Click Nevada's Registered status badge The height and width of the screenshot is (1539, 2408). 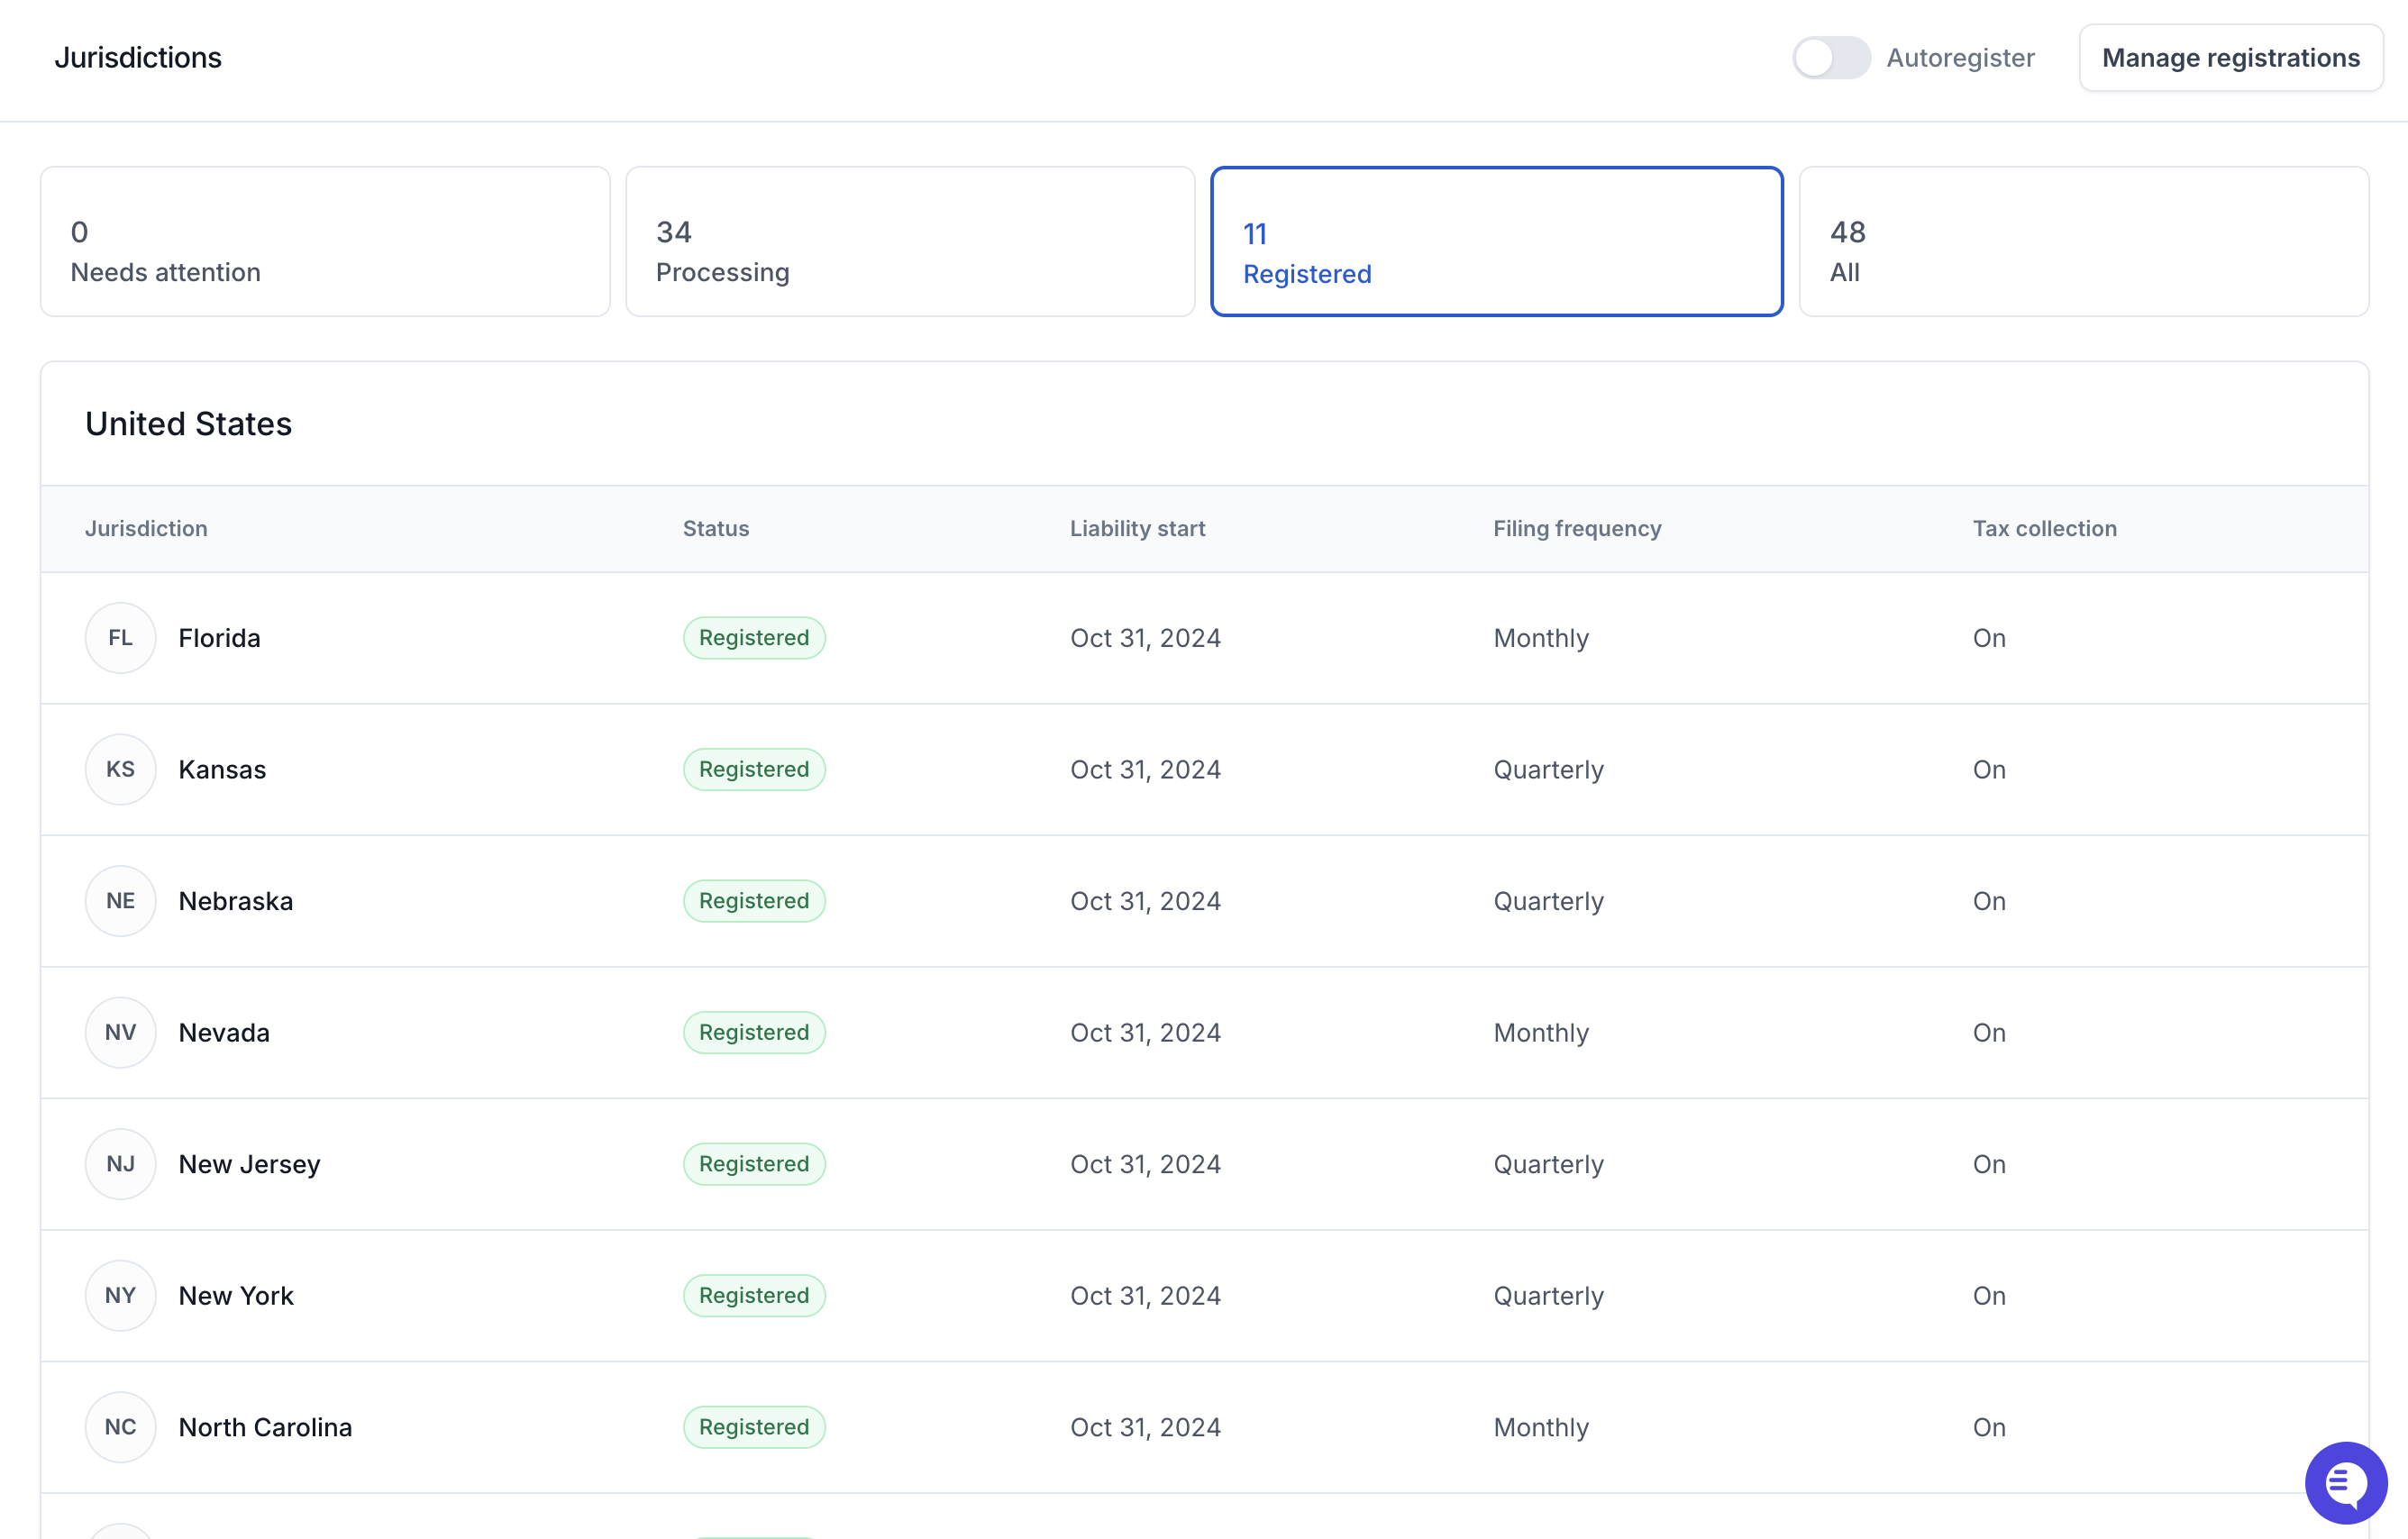click(x=754, y=1032)
